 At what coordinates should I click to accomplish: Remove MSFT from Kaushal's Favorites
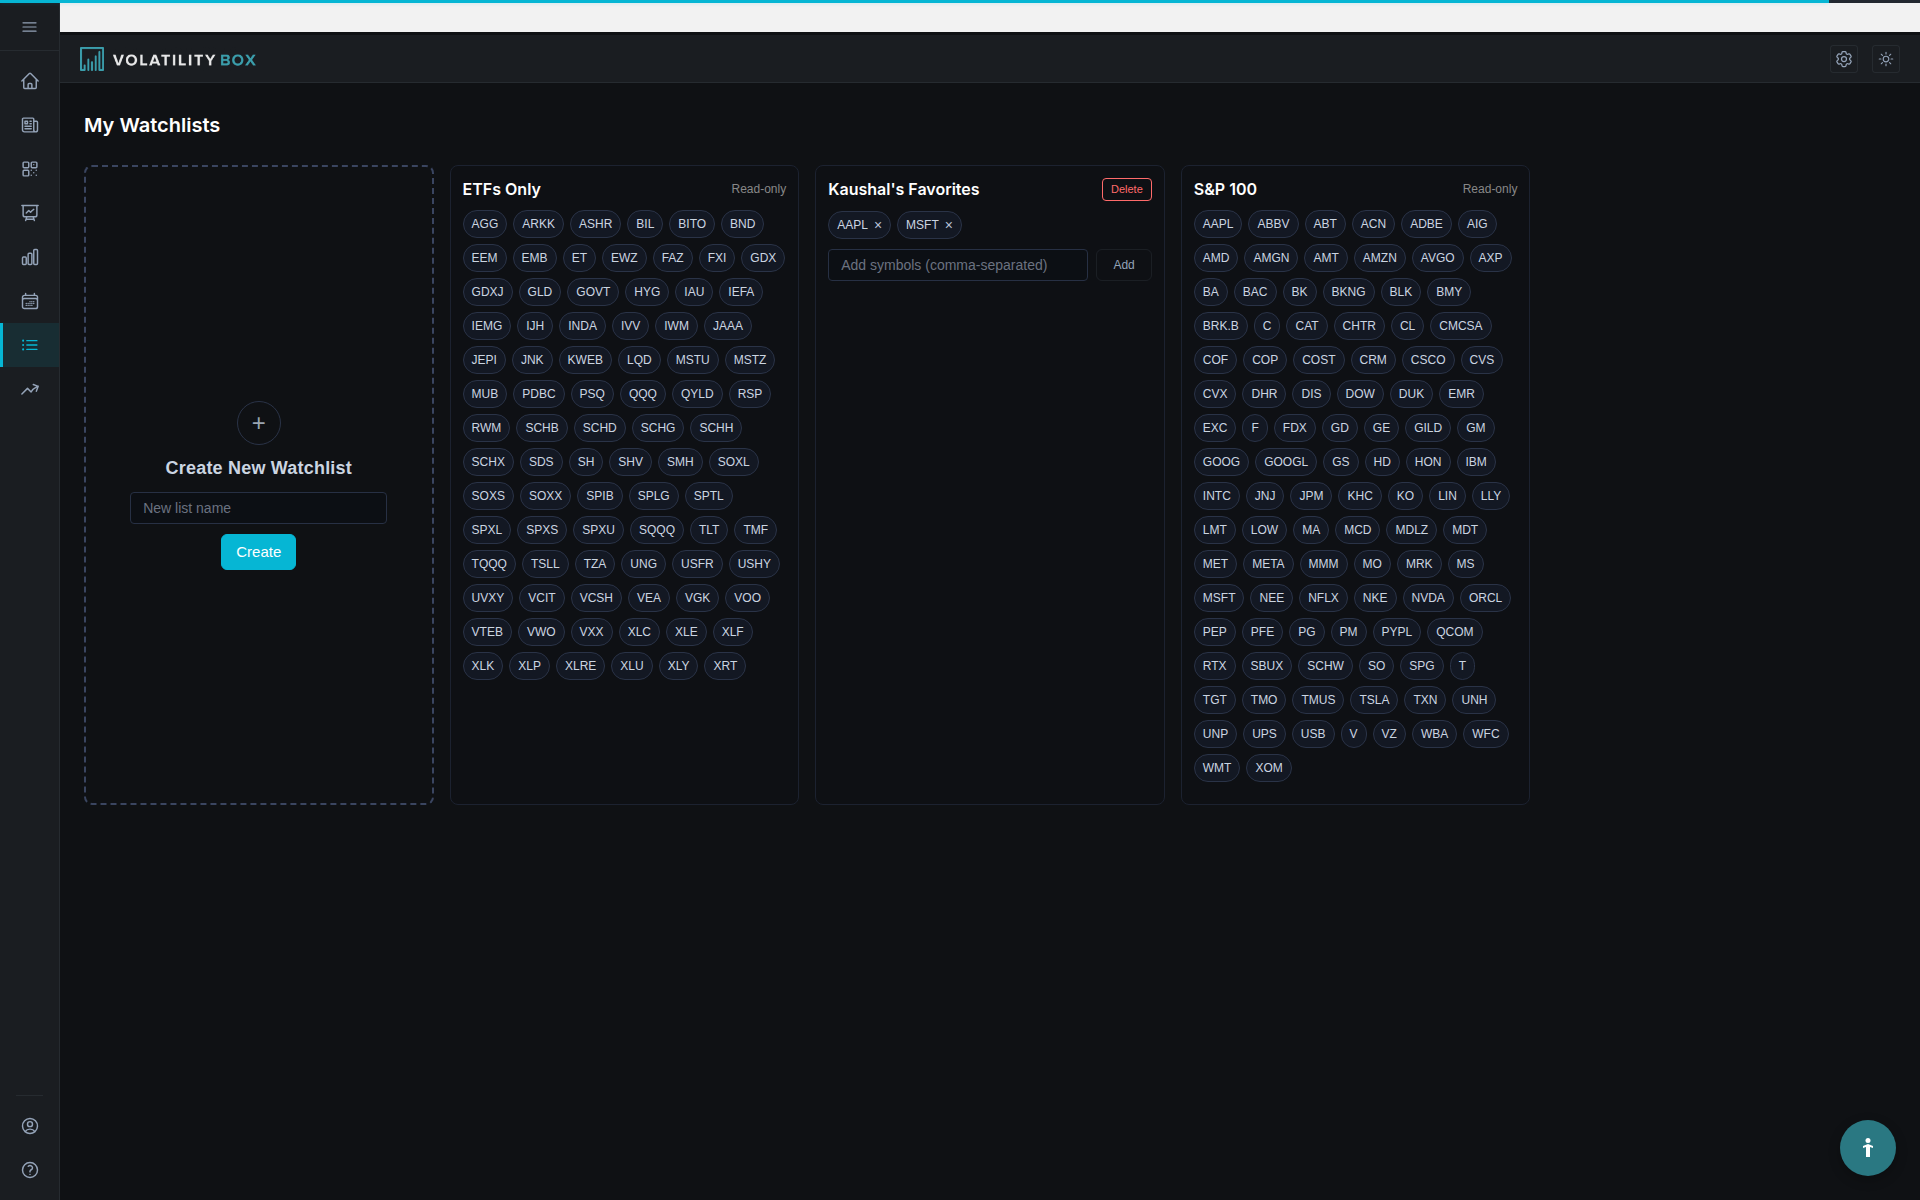click(x=949, y=225)
